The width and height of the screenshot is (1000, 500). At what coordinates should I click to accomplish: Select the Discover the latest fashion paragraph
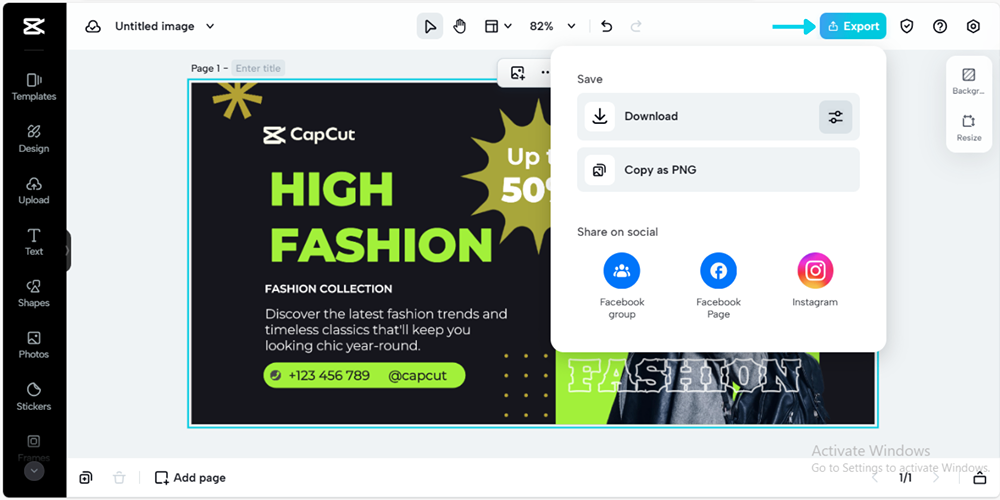pos(386,330)
